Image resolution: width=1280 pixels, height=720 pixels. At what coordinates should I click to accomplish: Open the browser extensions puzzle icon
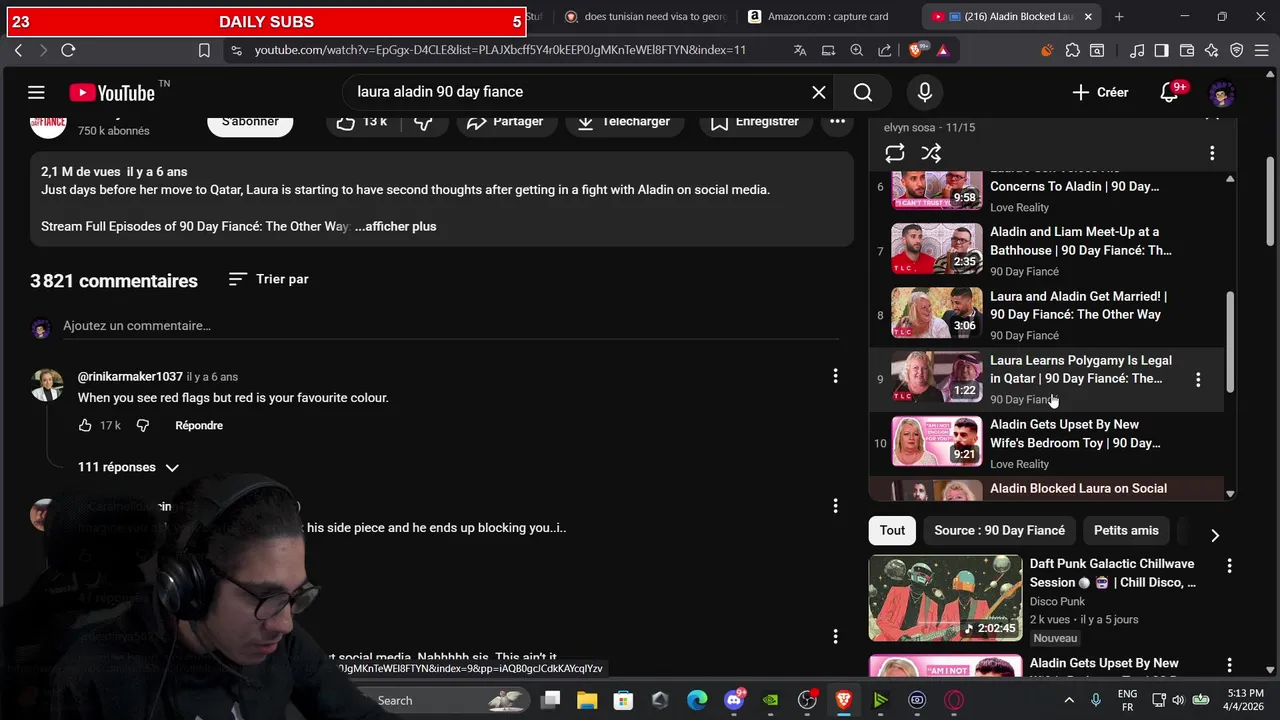point(1072,50)
